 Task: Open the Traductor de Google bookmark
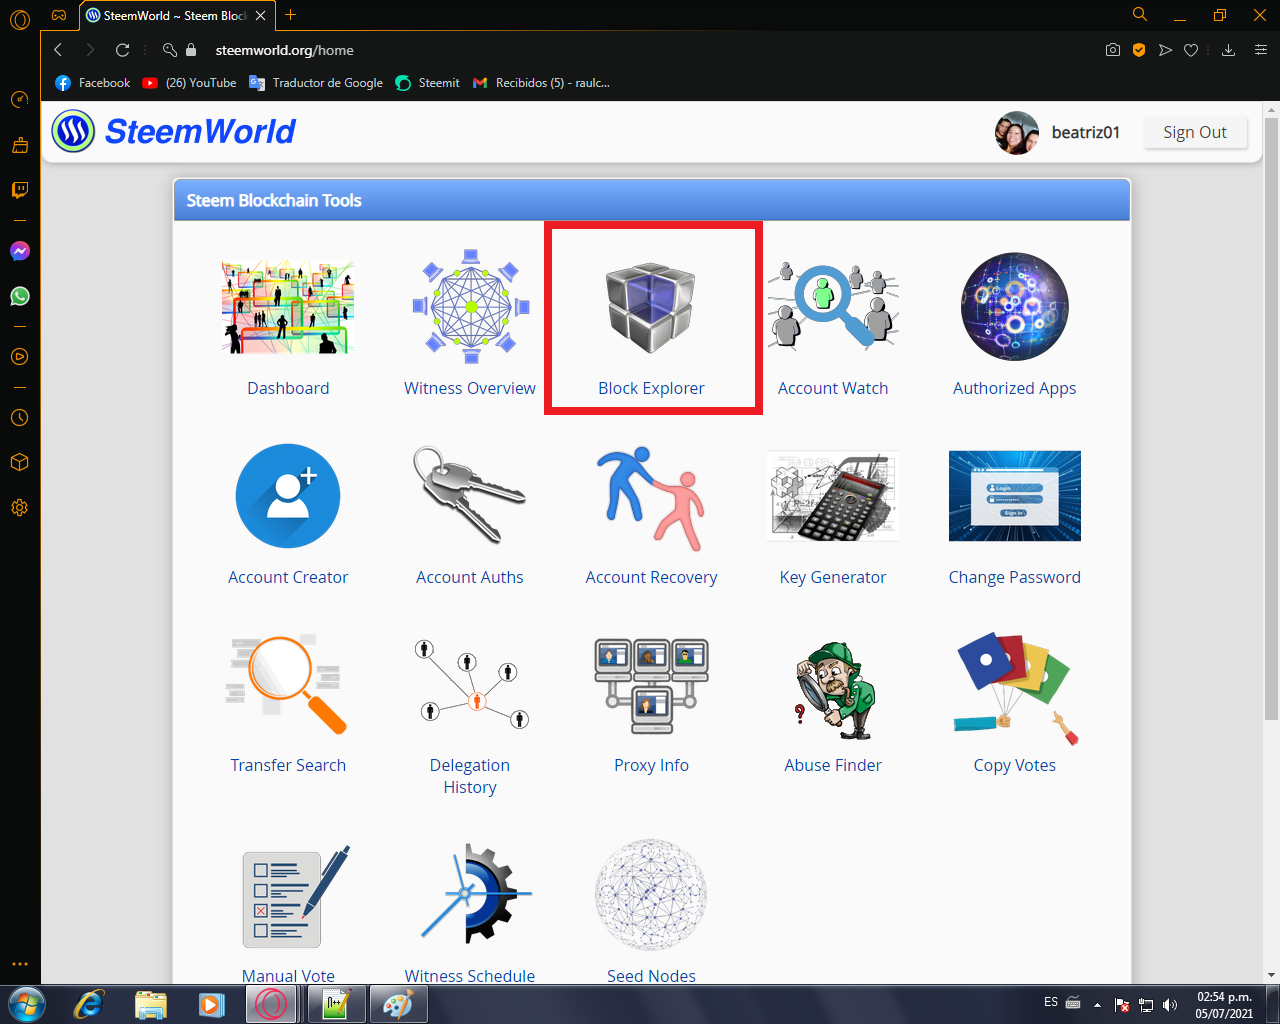316,83
